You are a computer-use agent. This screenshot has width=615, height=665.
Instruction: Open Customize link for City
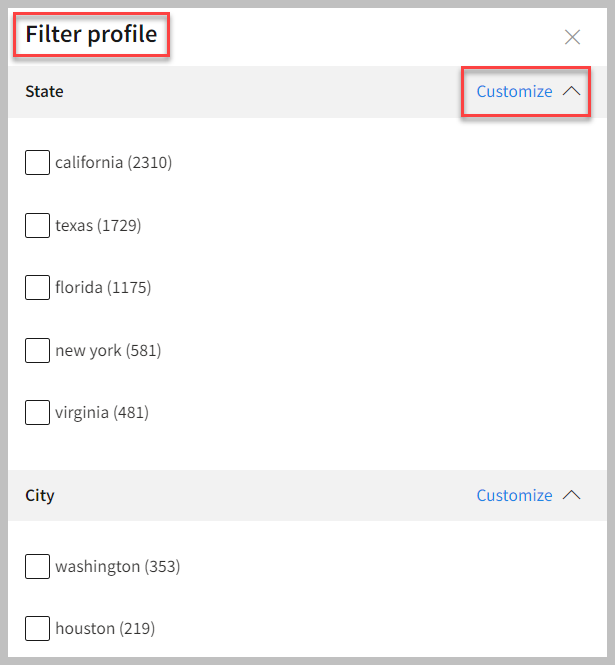[x=514, y=495]
